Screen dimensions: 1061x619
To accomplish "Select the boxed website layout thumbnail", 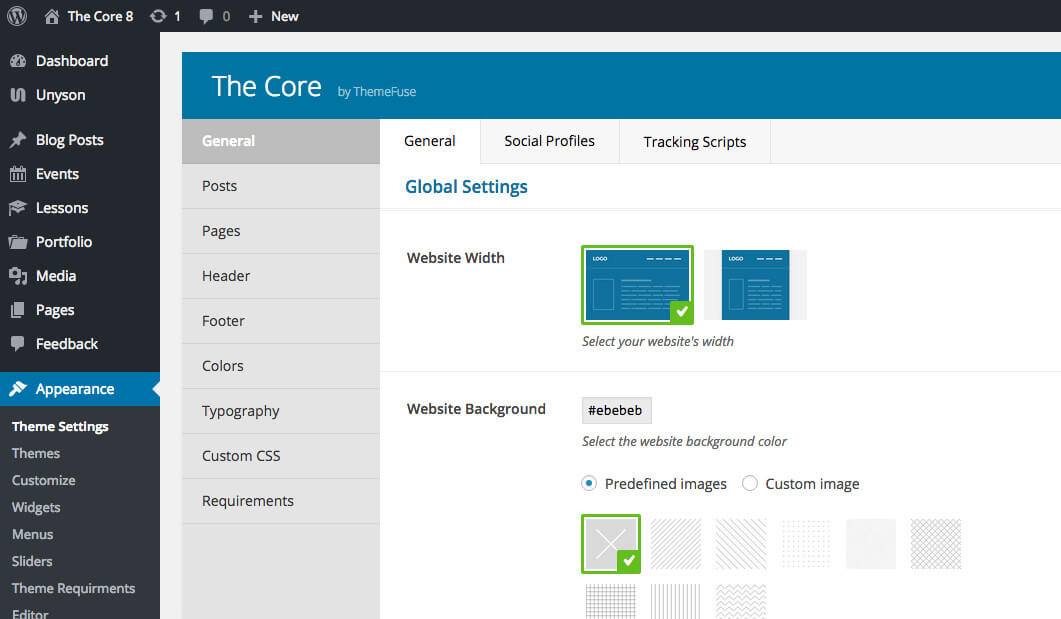I will [x=756, y=285].
